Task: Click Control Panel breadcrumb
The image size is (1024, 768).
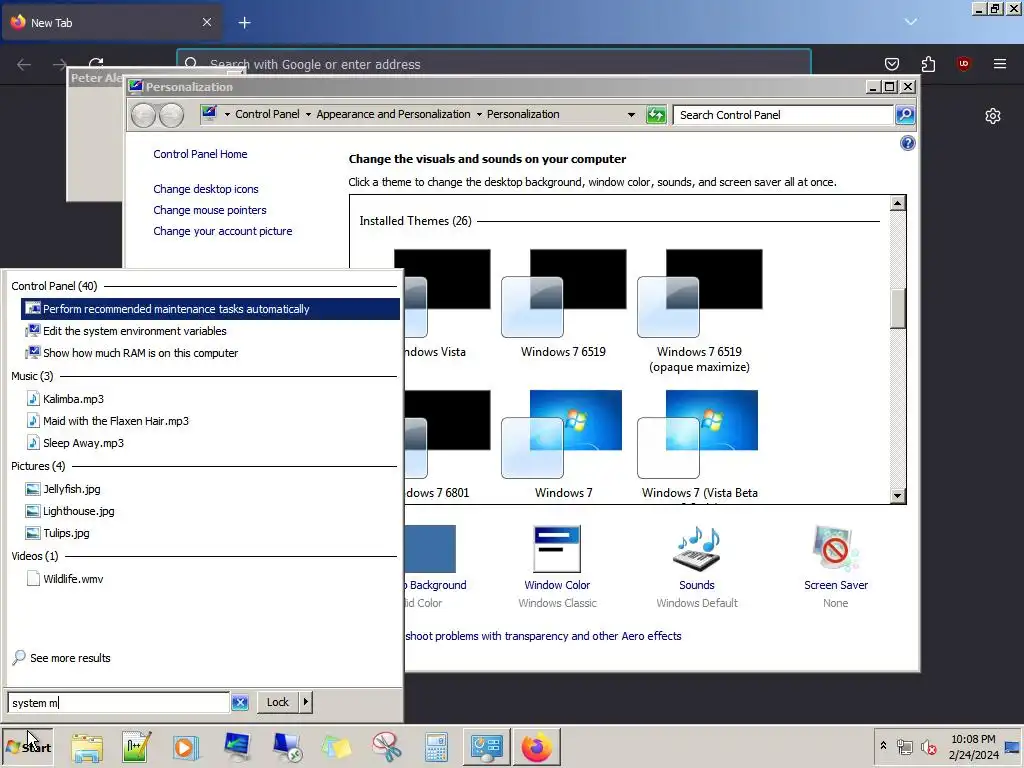Action: pos(267,114)
